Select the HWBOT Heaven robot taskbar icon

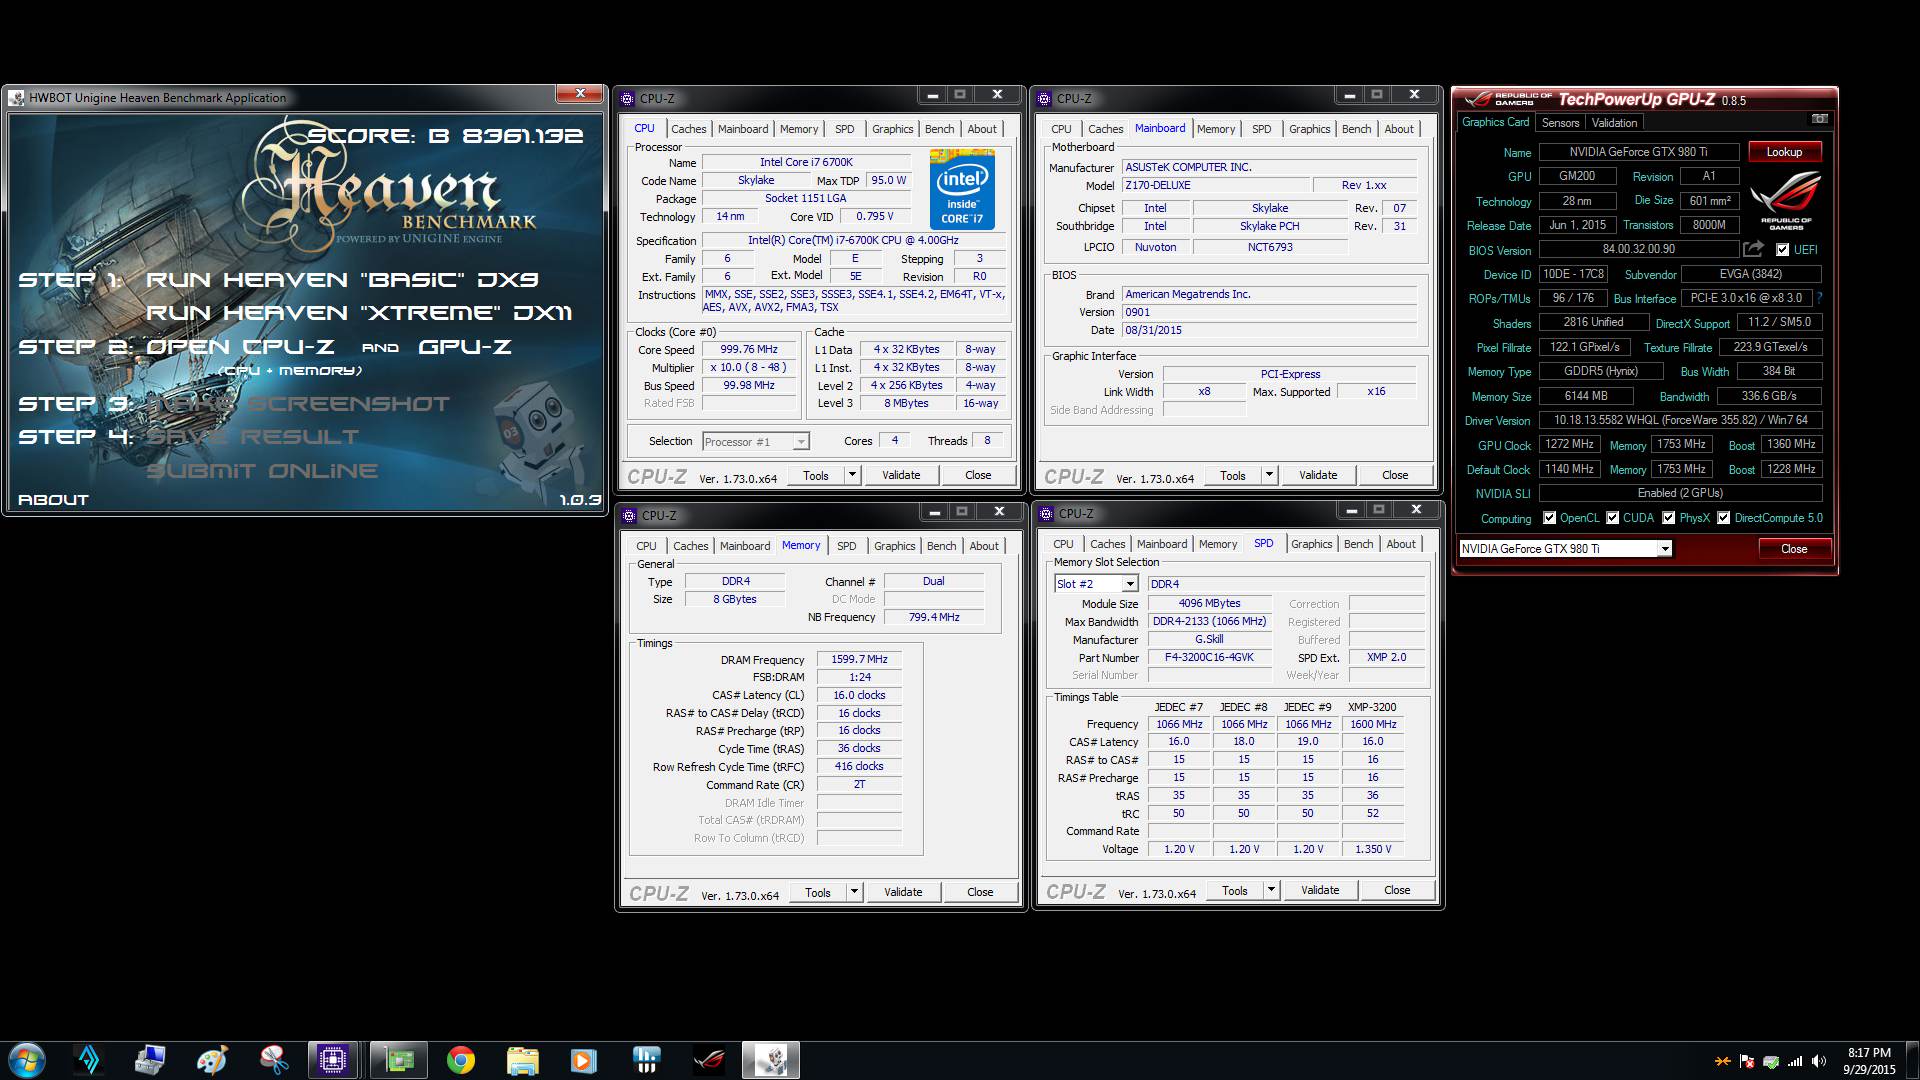click(771, 1060)
